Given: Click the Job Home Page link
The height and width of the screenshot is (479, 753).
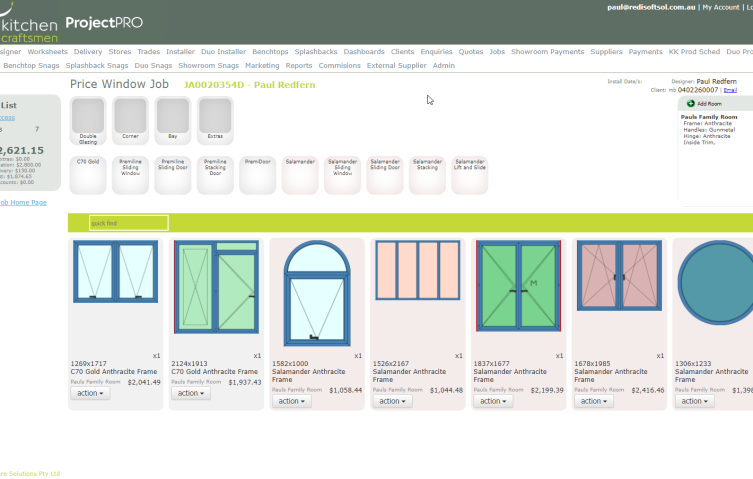Looking at the screenshot, I should pos(23,202).
